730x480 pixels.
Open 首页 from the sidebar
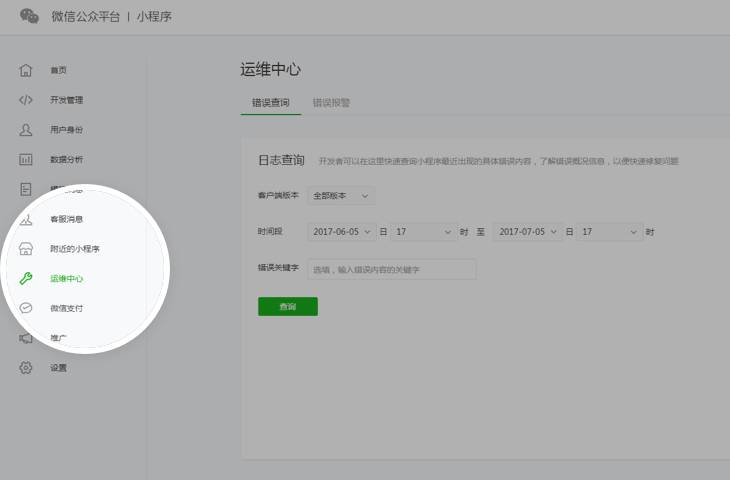click(58, 70)
